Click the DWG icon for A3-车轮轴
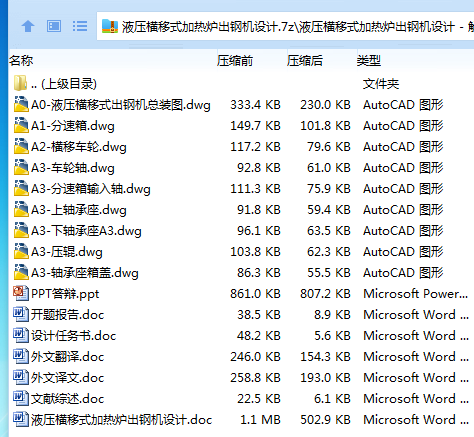The height and width of the screenshot is (437, 474). coord(21,167)
